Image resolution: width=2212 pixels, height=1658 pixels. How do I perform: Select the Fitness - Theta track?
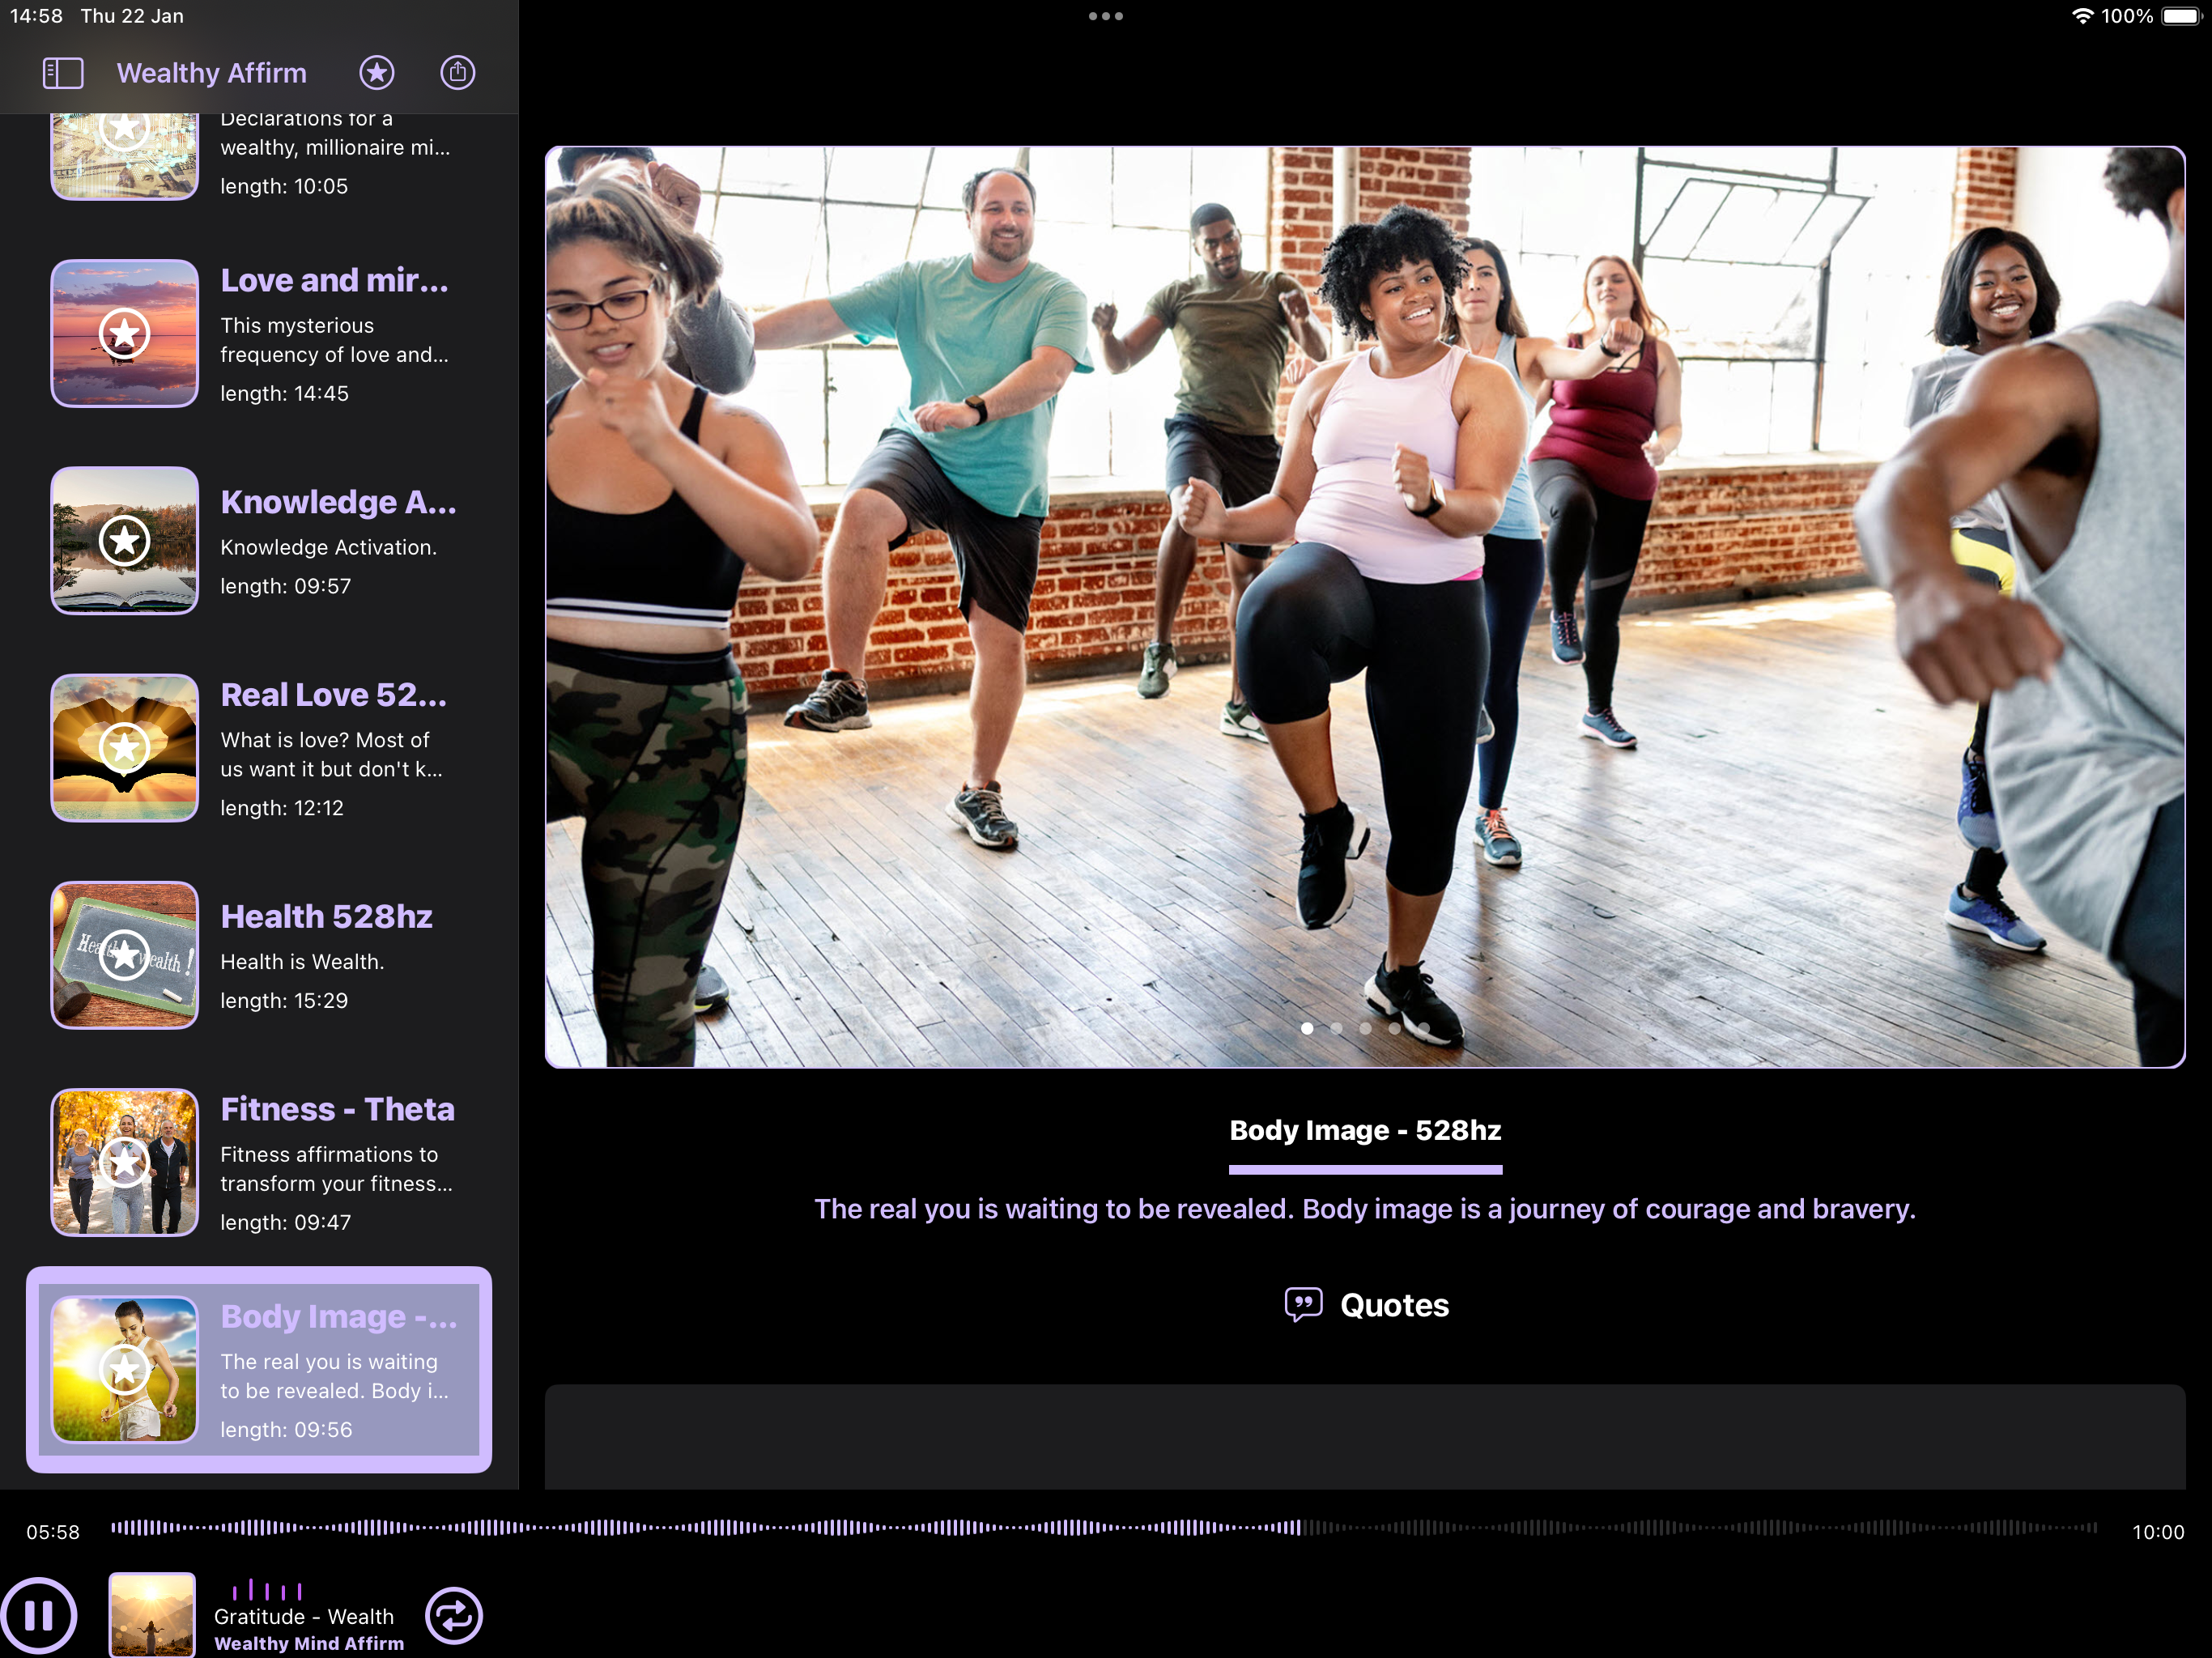259,1162
